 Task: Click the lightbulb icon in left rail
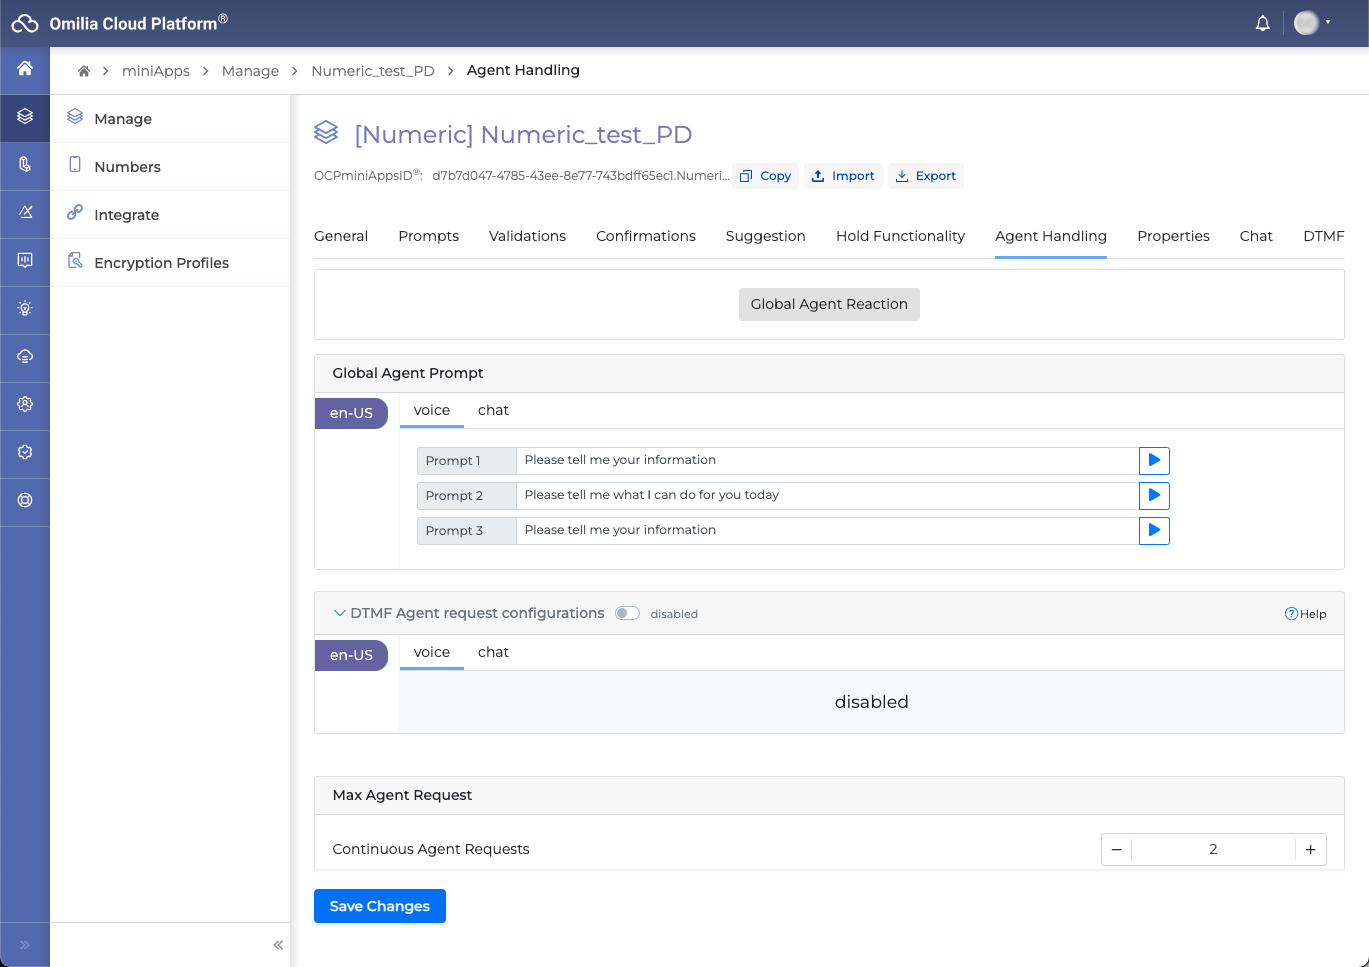(25, 308)
